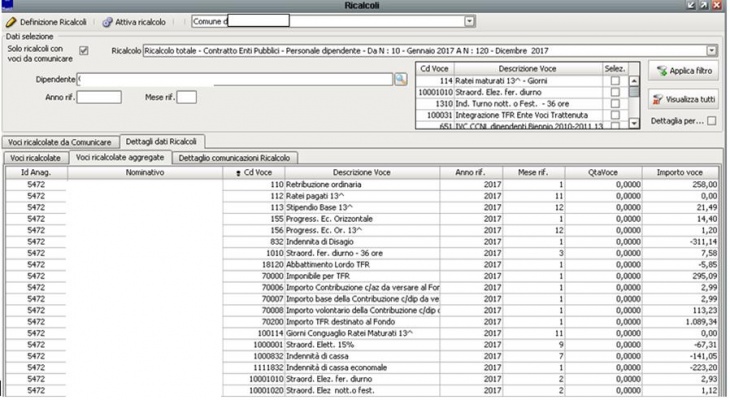Select checkbox for Integrazione TFR Ente row
The height and width of the screenshot is (400, 730).
(x=615, y=115)
